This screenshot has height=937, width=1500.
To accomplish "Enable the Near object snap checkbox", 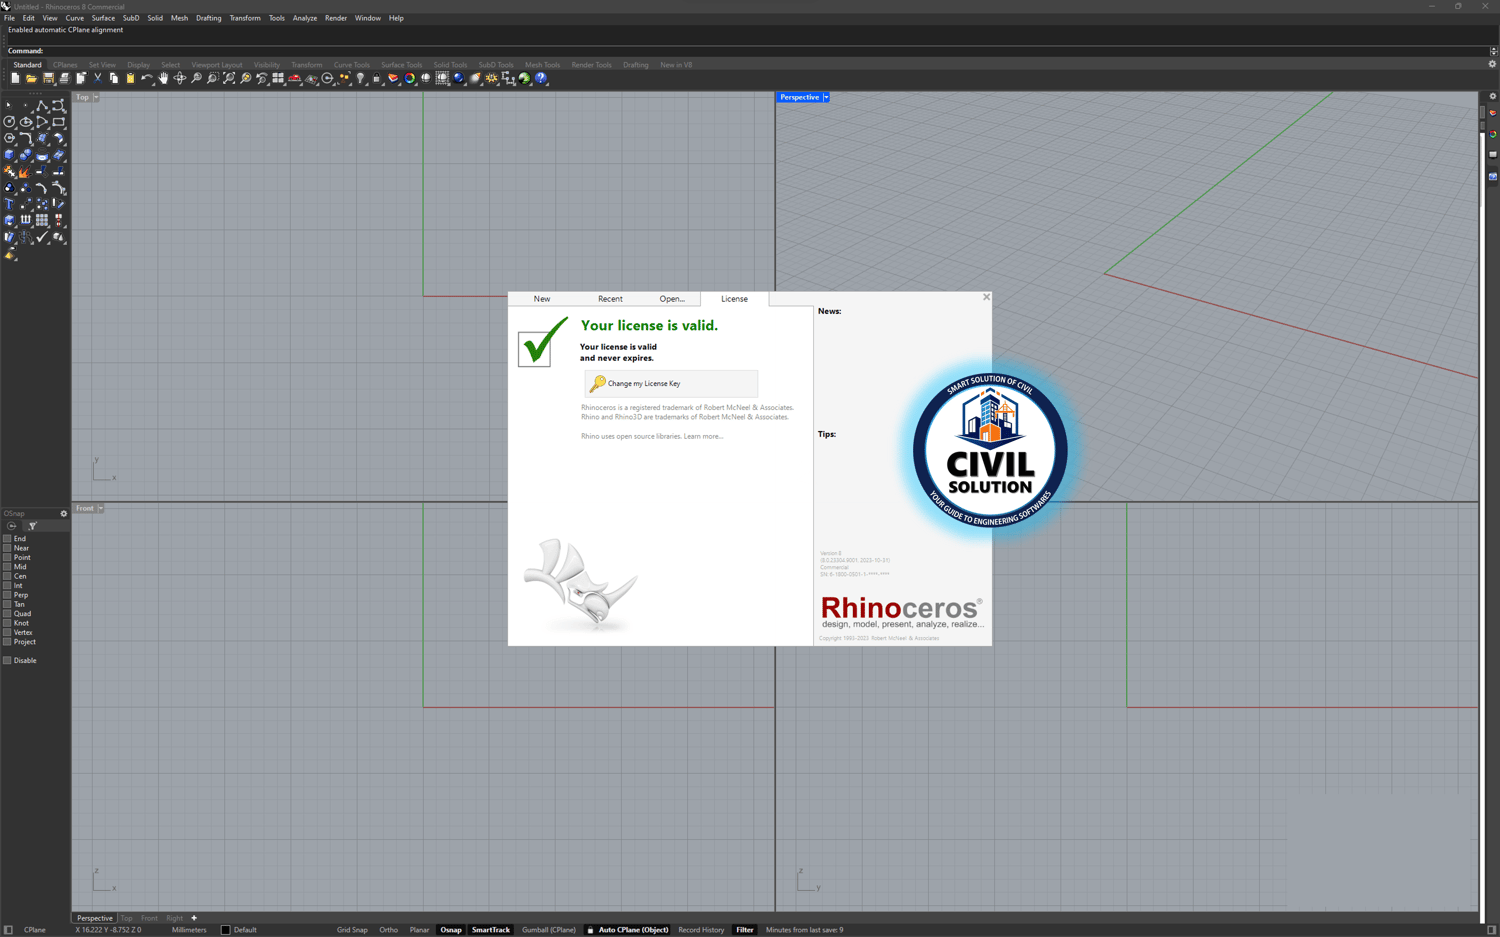I will pos(7,548).
